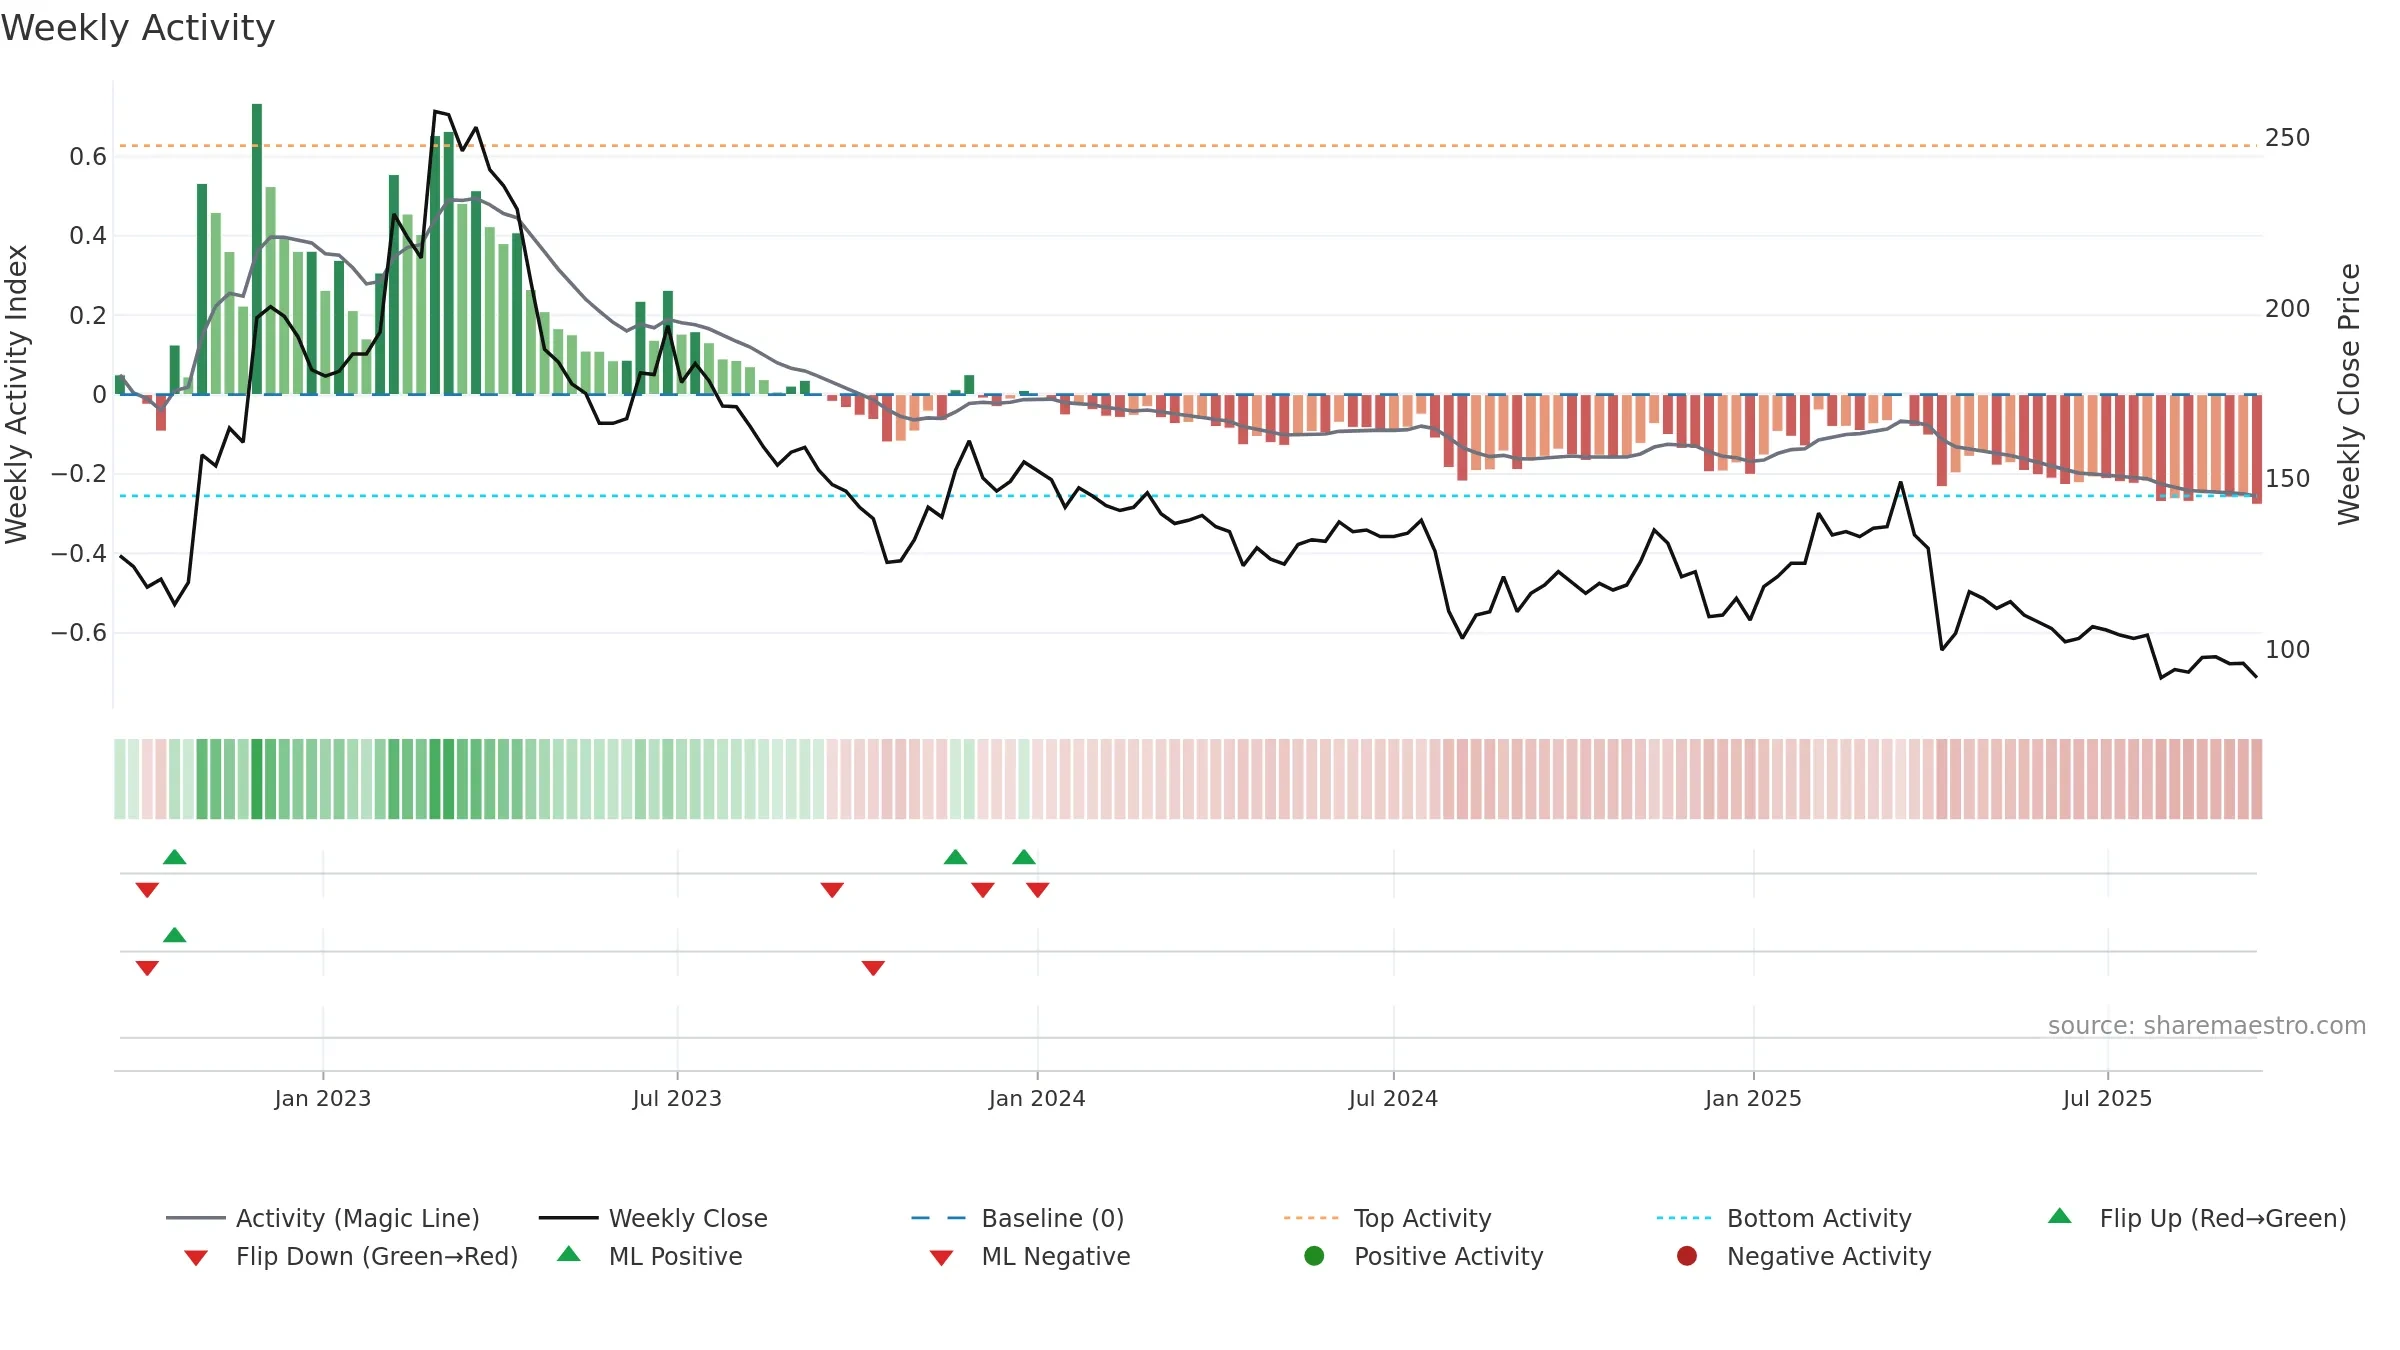Toggle the Top Activity legend entry
This screenshot has width=2400, height=1350.
click(1387, 1218)
